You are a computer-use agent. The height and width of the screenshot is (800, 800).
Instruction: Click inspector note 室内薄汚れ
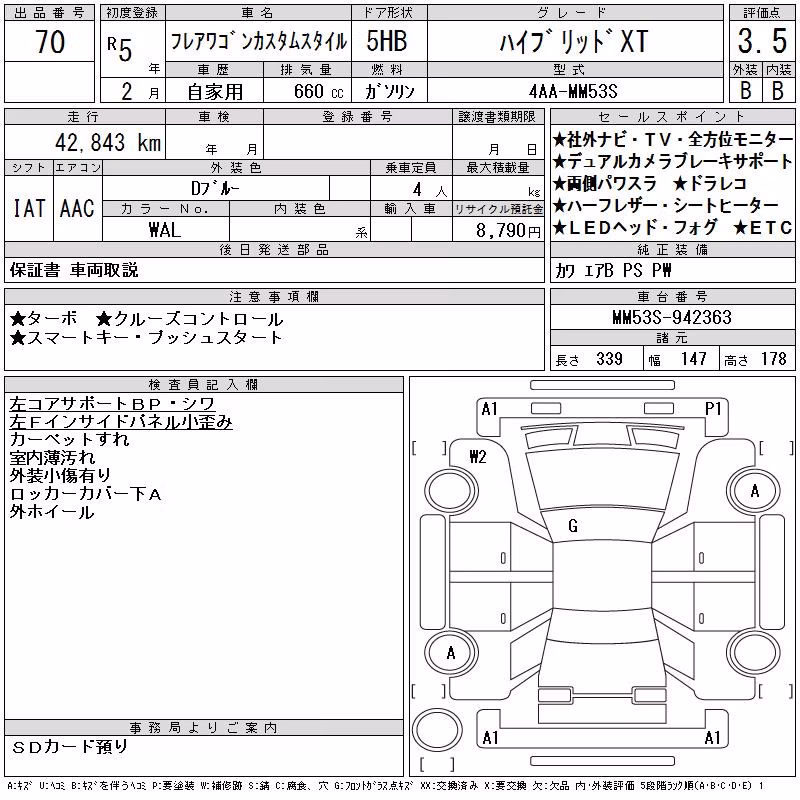pyautogui.click(x=52, y=457)
